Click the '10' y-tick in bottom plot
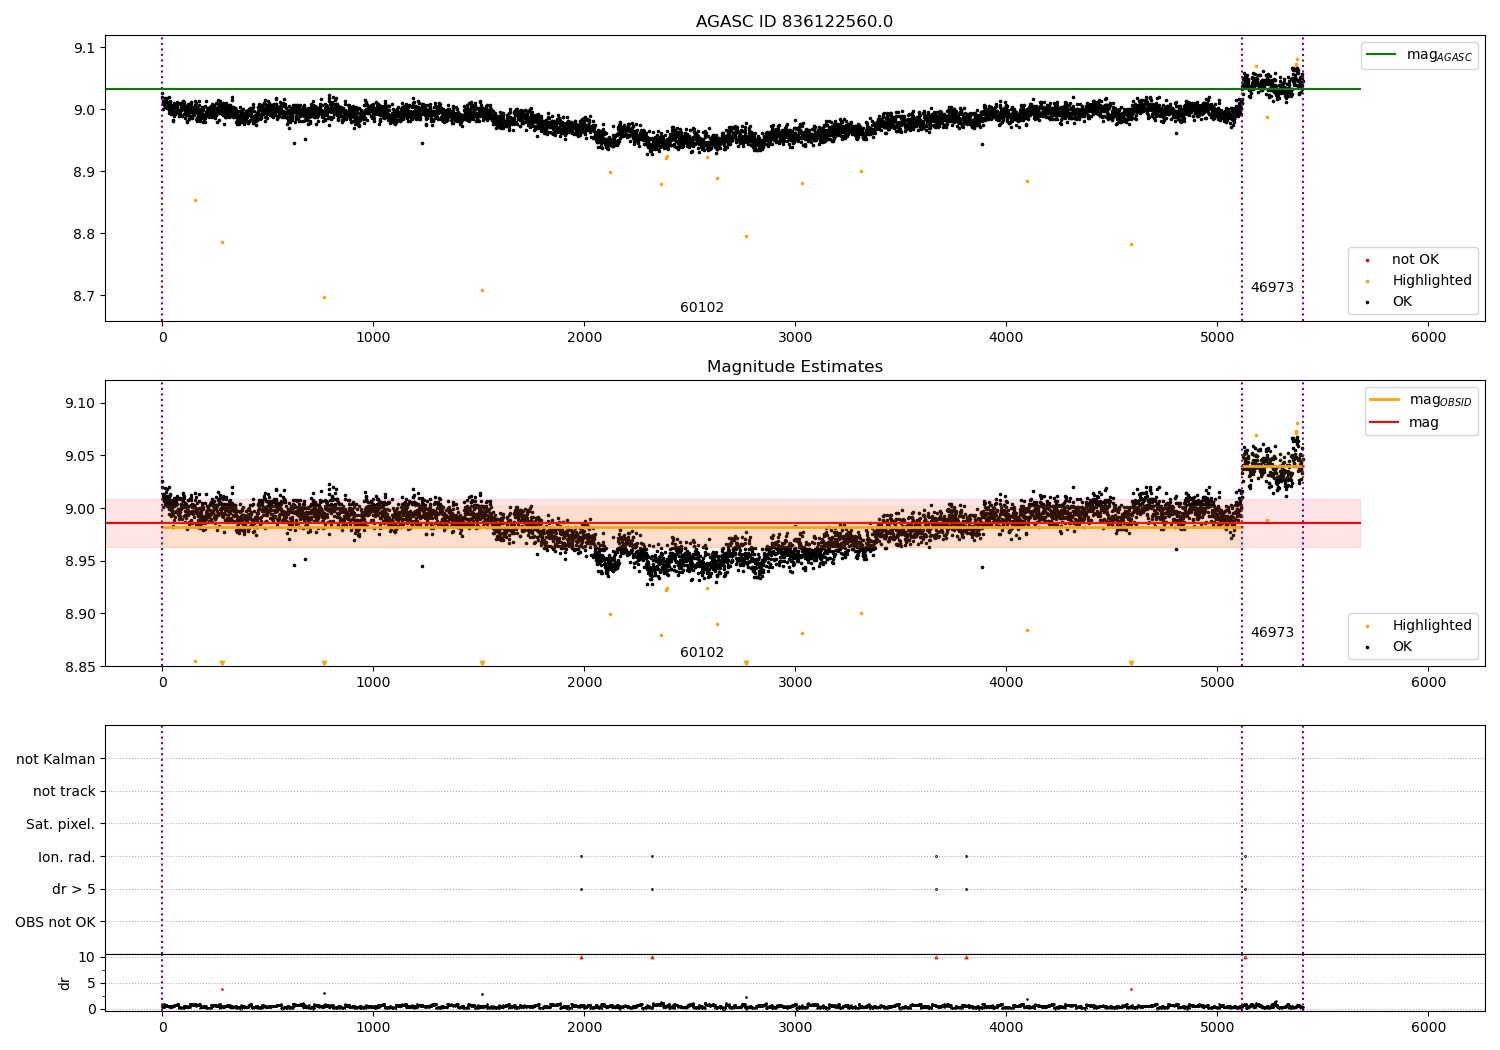1500x1050 pixels. click(x=87, y=957)
